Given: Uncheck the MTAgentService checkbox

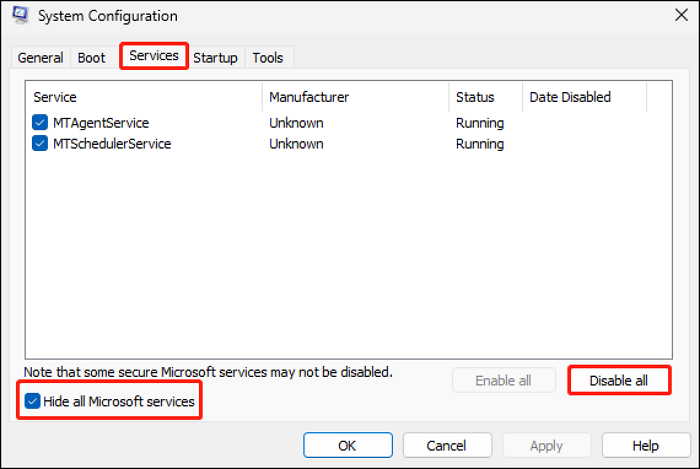Looking at the screenshot, I should (40, 122).
